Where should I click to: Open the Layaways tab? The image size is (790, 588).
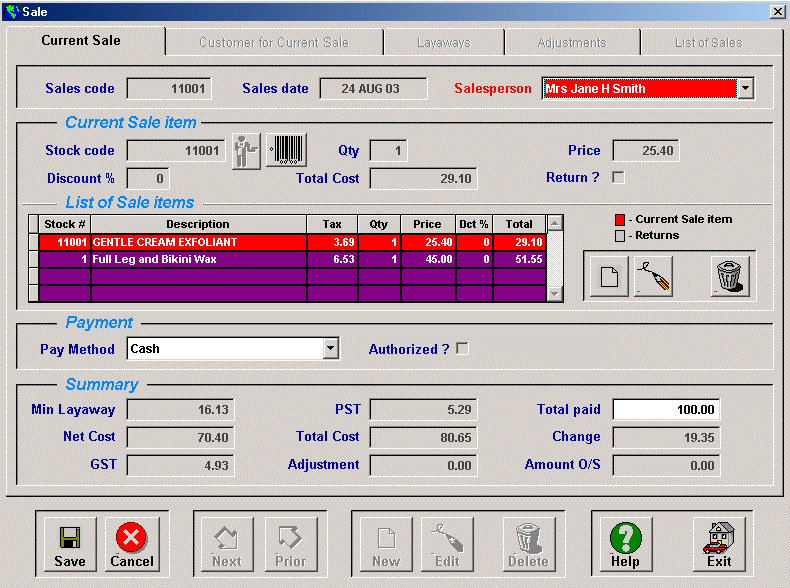coord(444,43)
